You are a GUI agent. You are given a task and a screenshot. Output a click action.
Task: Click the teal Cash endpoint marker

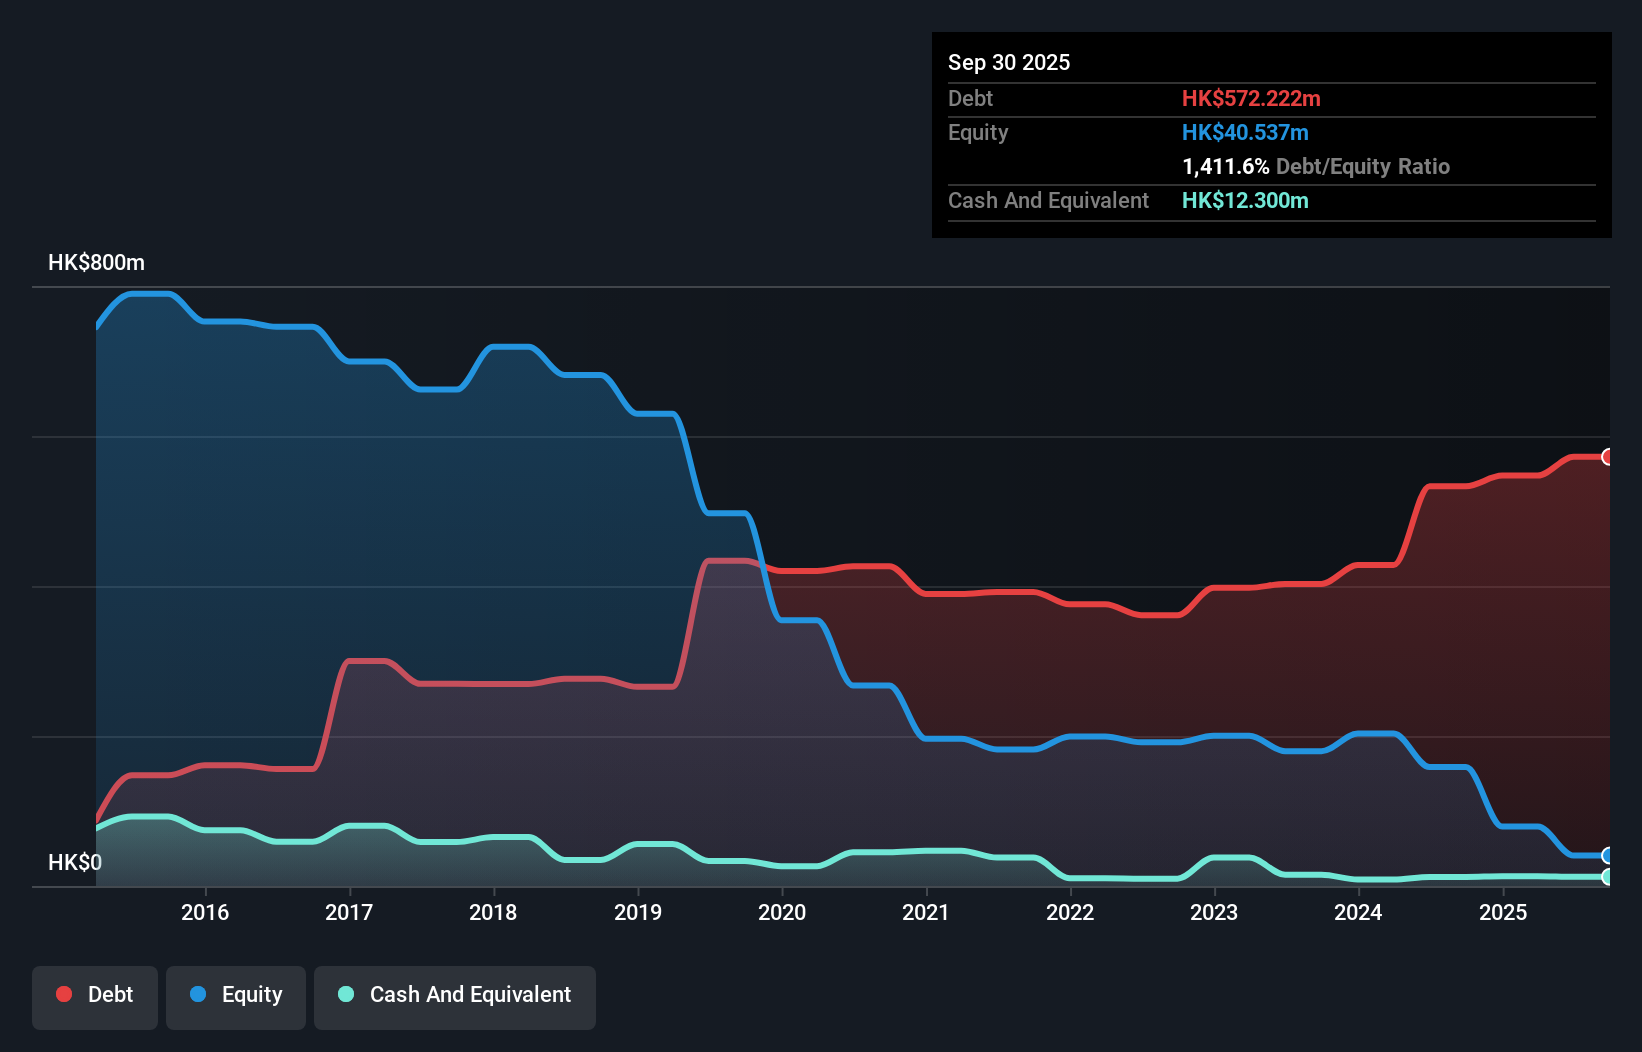point(1608,877)
